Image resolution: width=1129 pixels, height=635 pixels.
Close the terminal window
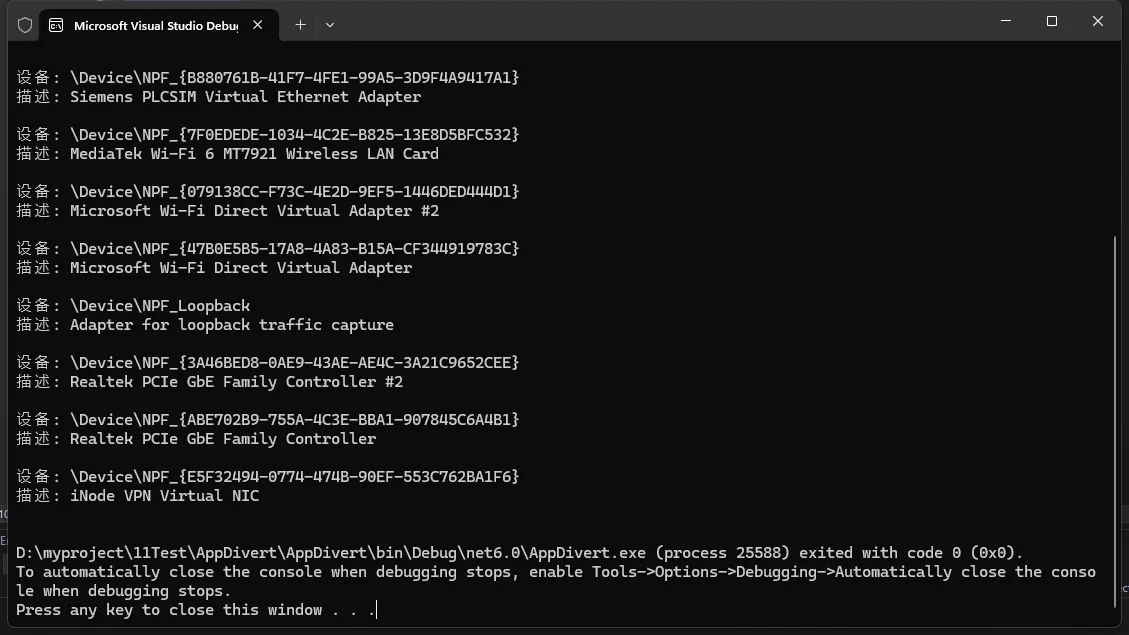pos(1098,21)
